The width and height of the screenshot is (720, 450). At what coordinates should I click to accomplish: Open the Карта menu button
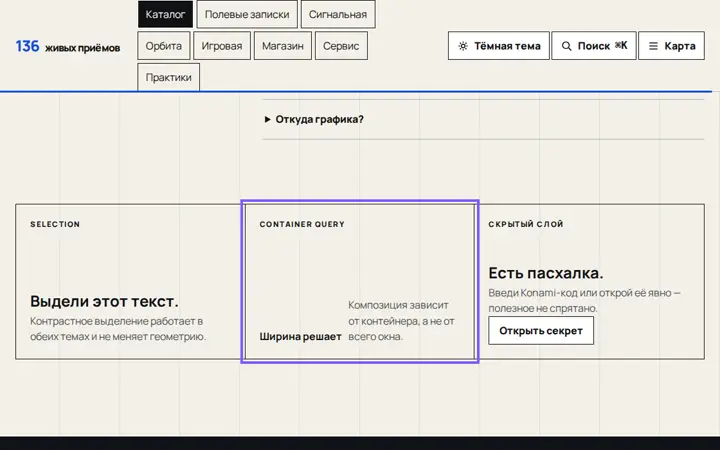671,46
